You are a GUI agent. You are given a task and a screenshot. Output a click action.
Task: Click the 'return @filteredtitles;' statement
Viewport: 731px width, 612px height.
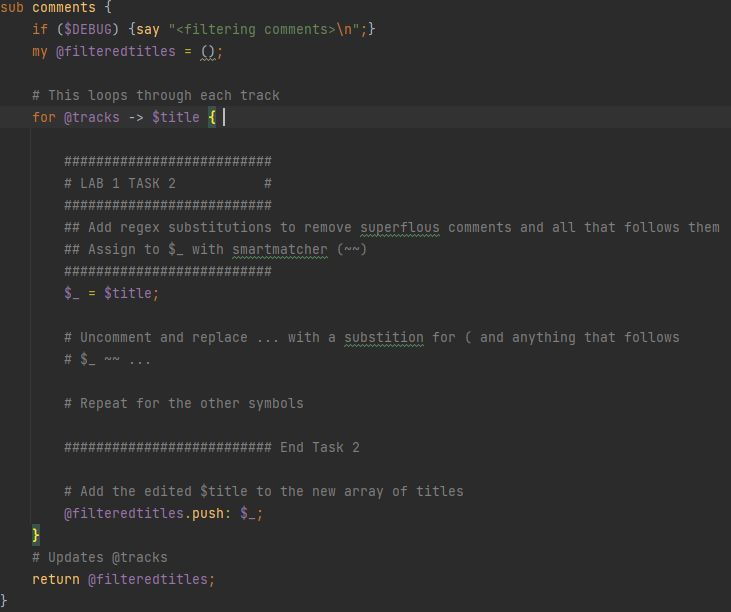(124, 579)
